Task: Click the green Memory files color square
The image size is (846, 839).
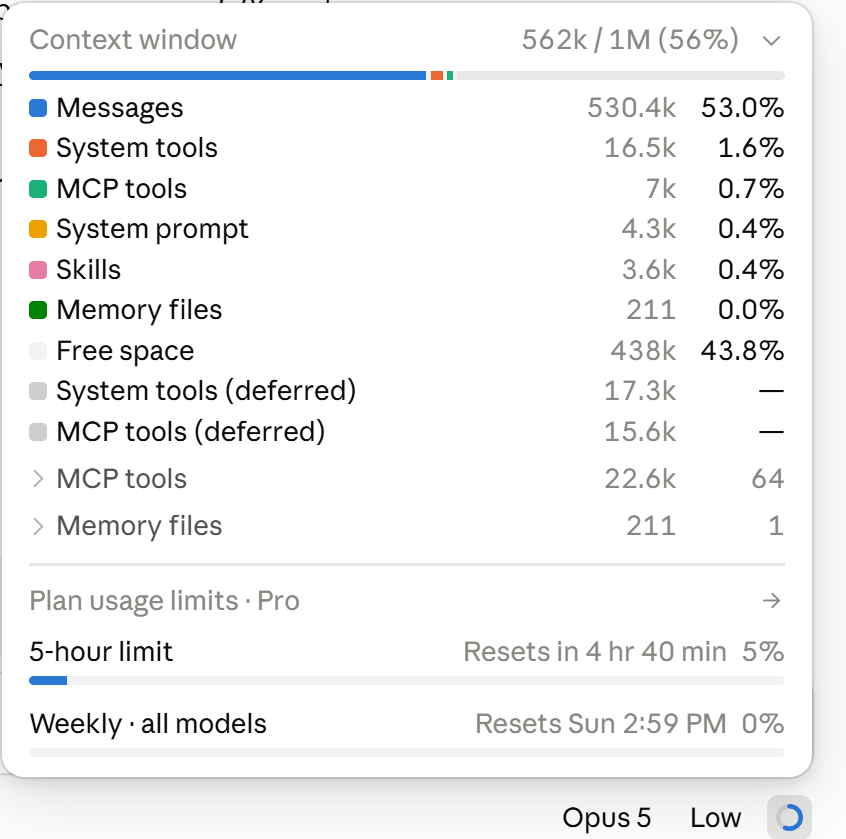Action: click(x=38, y=310)
